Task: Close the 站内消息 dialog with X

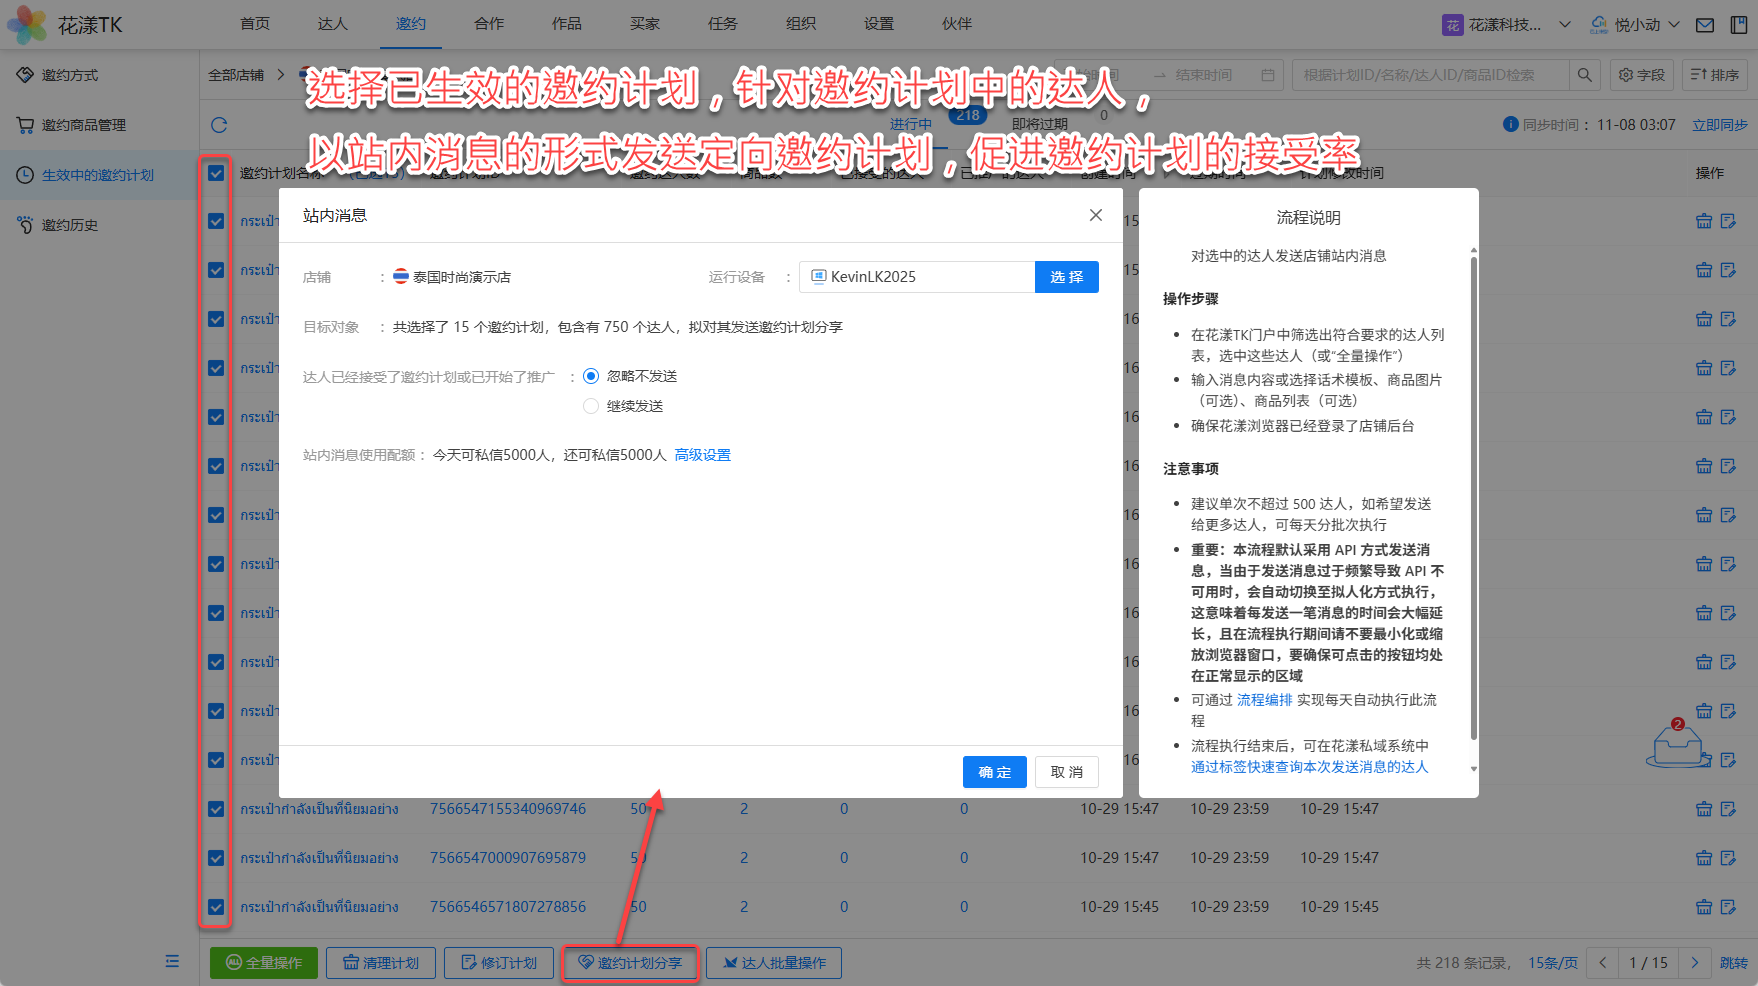Action: [x=1096, y=215]
